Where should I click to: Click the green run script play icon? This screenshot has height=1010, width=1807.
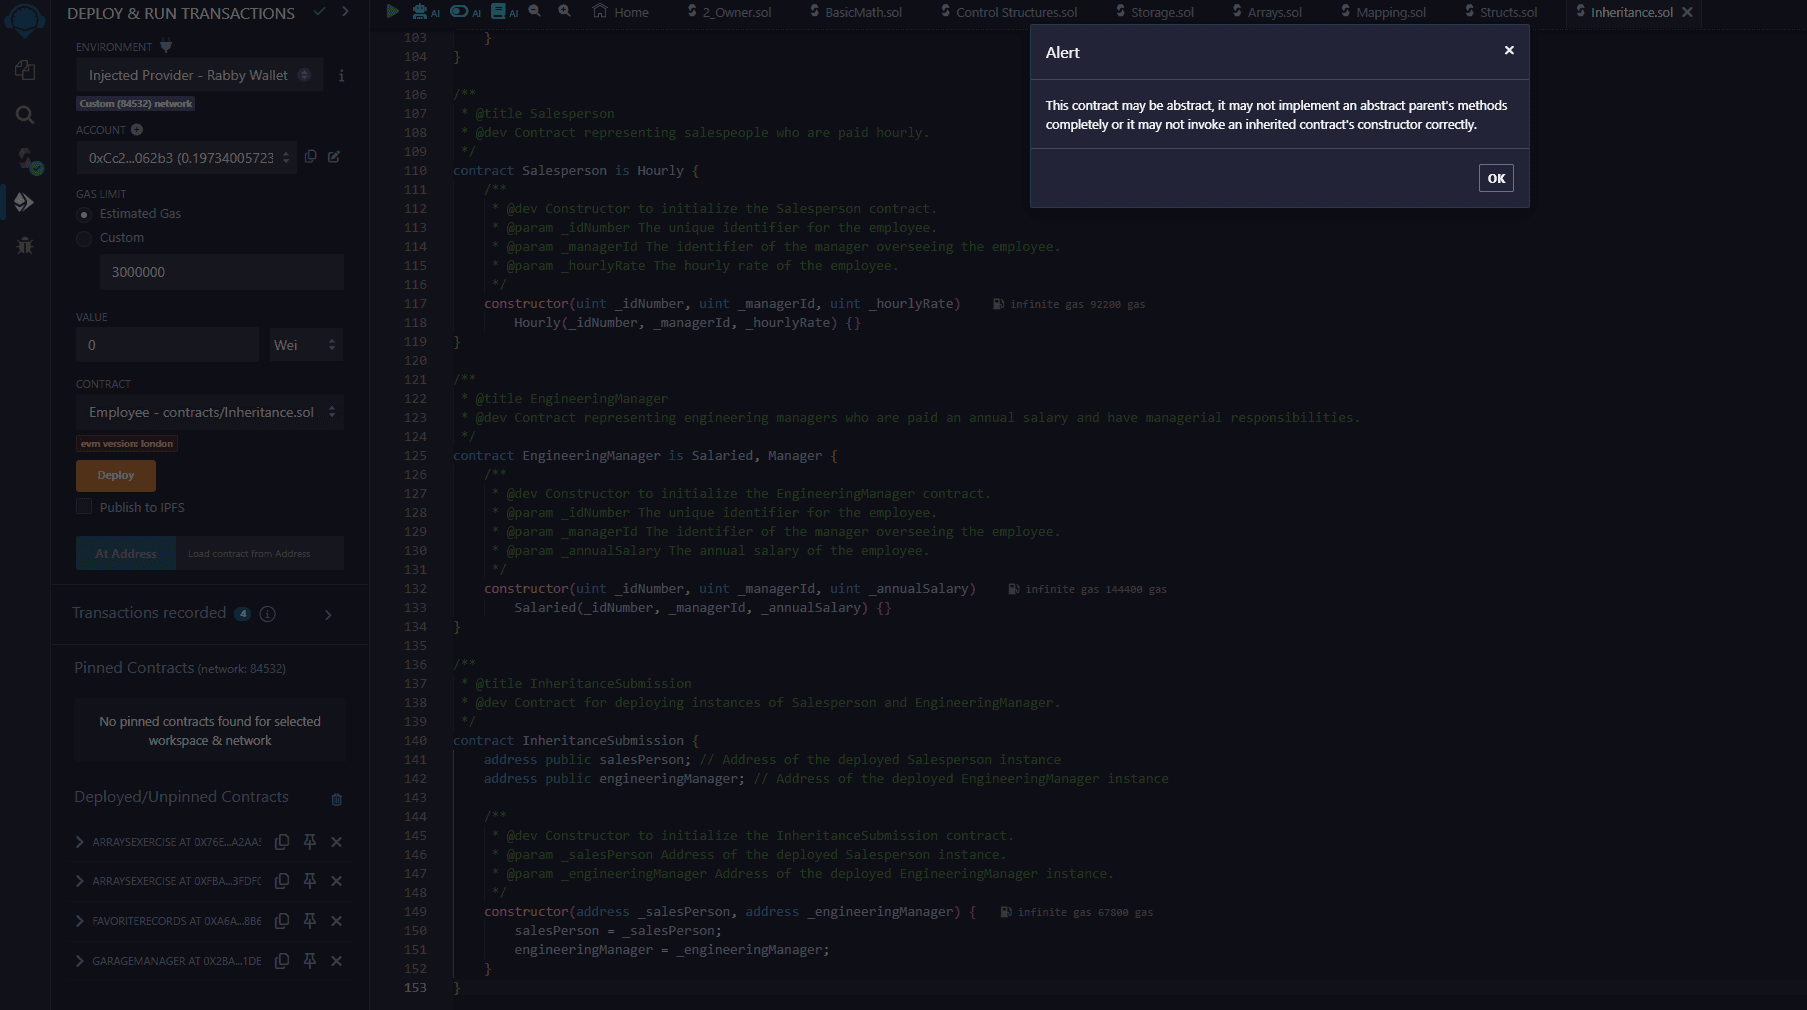pos(393,11)
